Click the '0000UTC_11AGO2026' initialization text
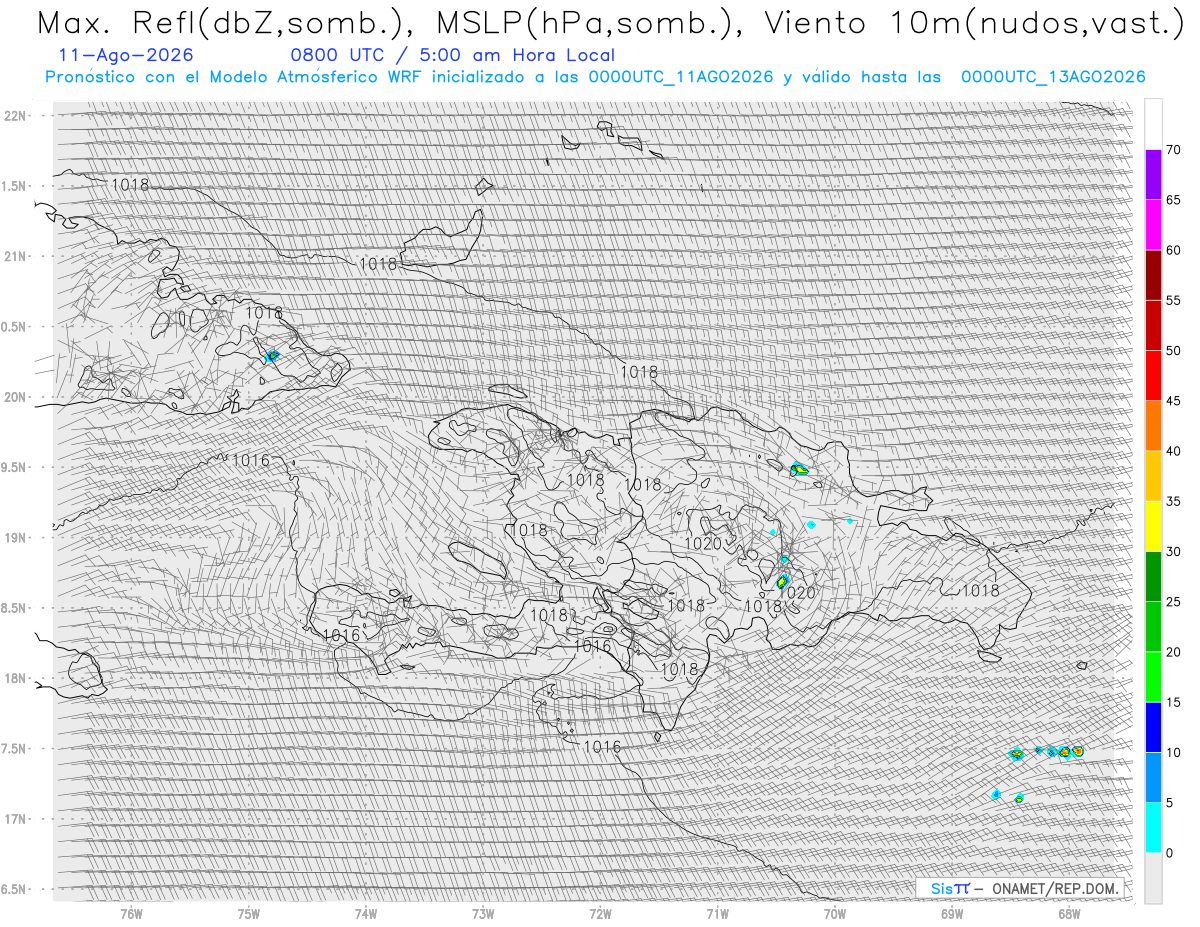Viewport: 1200px width, 927px height. [681, 77]
